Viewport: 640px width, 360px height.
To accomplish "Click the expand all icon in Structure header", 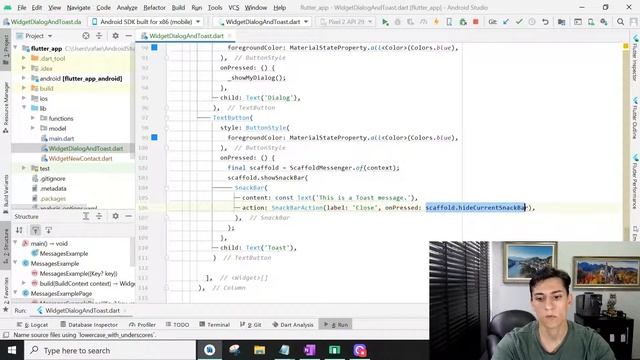I will coord(86,216).
